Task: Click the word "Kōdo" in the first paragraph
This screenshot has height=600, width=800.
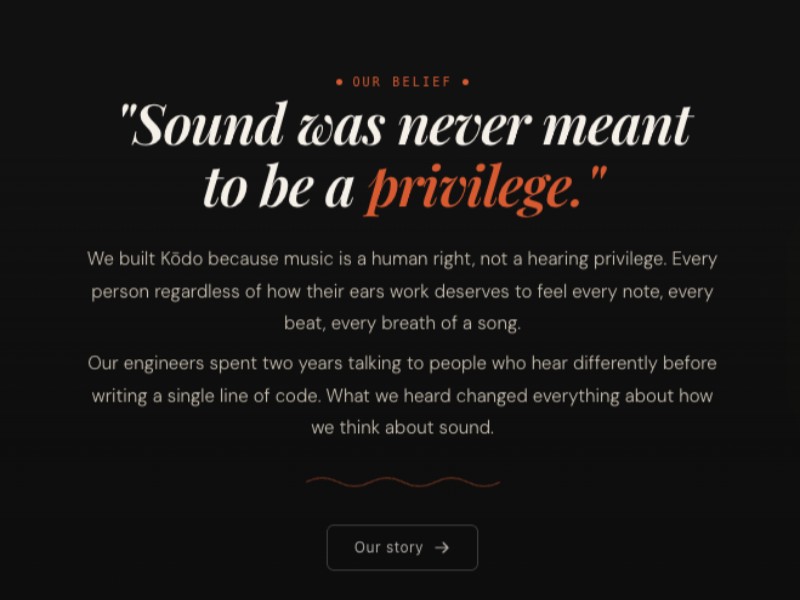Action: click(182, 259)
